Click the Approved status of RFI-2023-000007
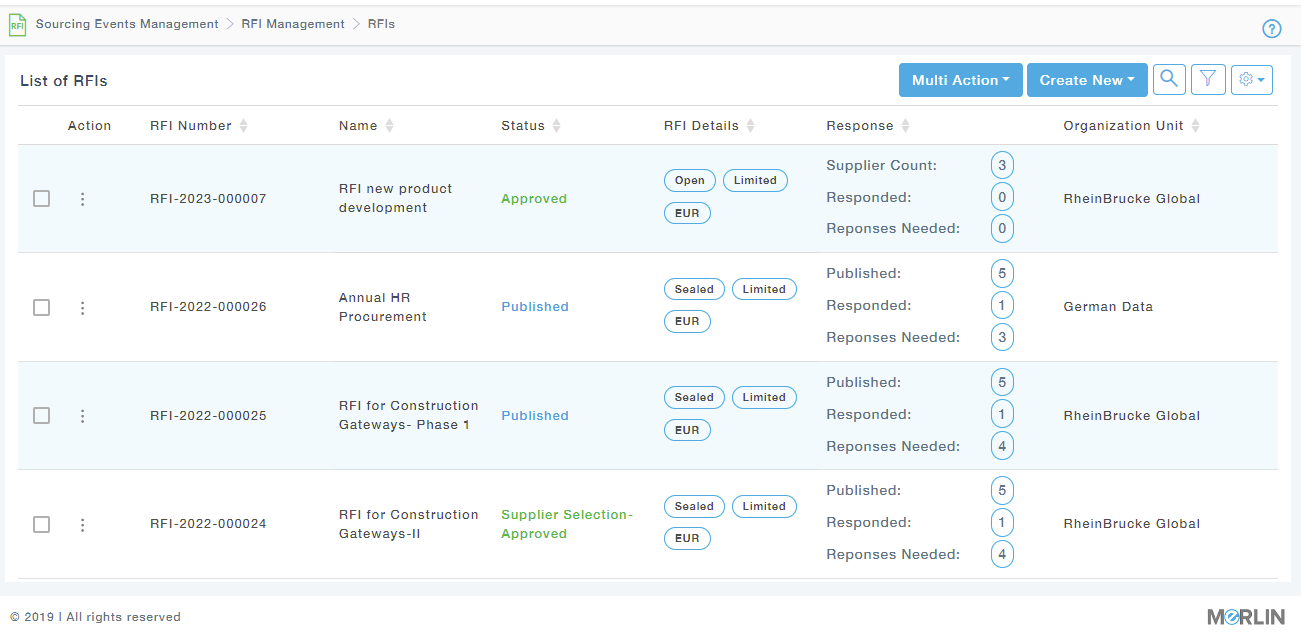 pyautogui.click(x=534, y=199)
